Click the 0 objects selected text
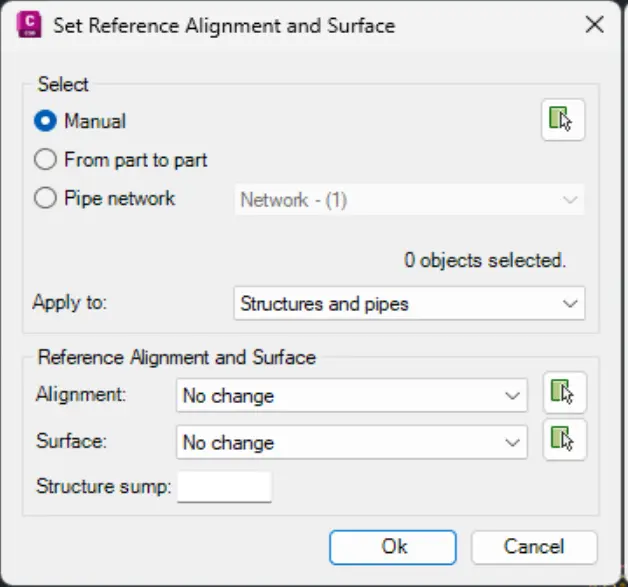 coord(485,260)
